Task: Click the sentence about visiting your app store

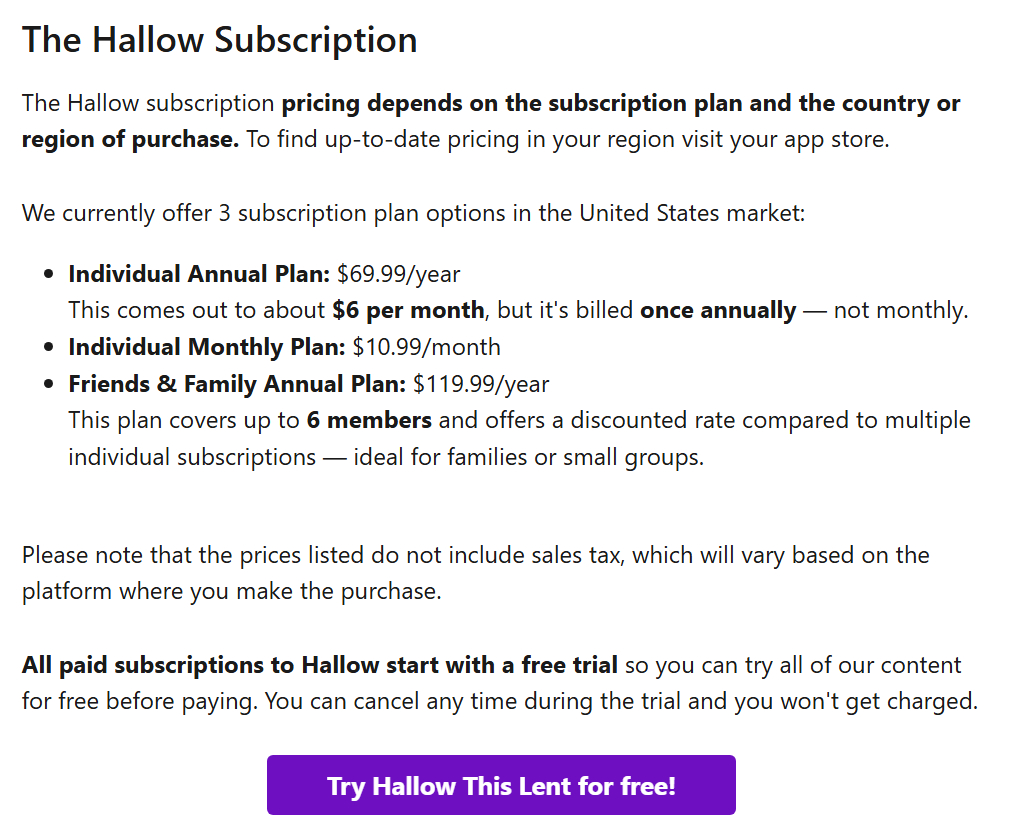Action: [x=567, y=139]
